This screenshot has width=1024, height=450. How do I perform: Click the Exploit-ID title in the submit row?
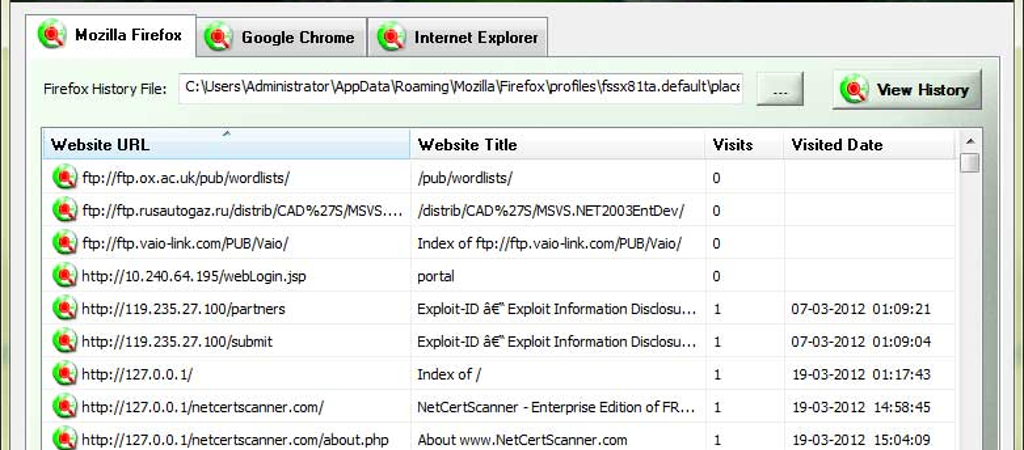(x=557, y=342)
